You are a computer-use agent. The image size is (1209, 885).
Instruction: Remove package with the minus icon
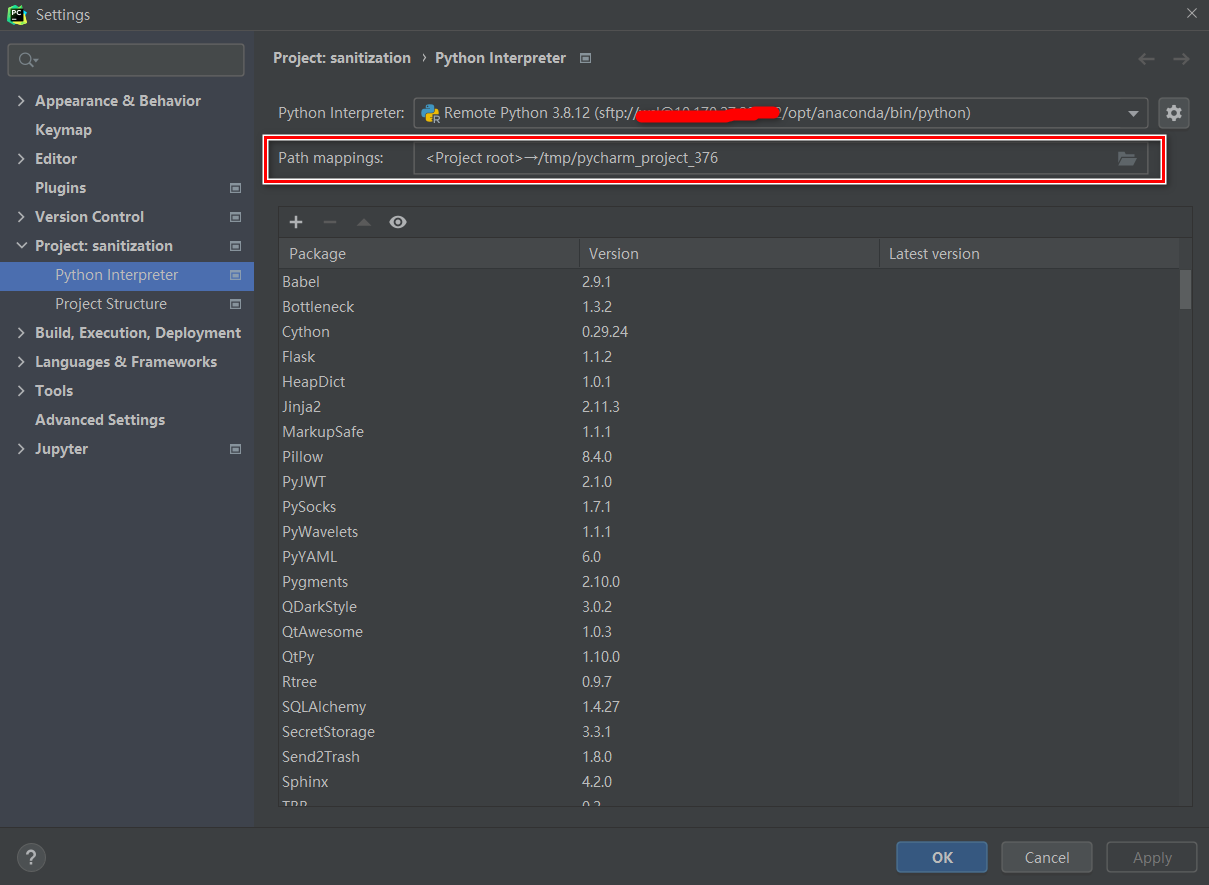click(330, 222)
